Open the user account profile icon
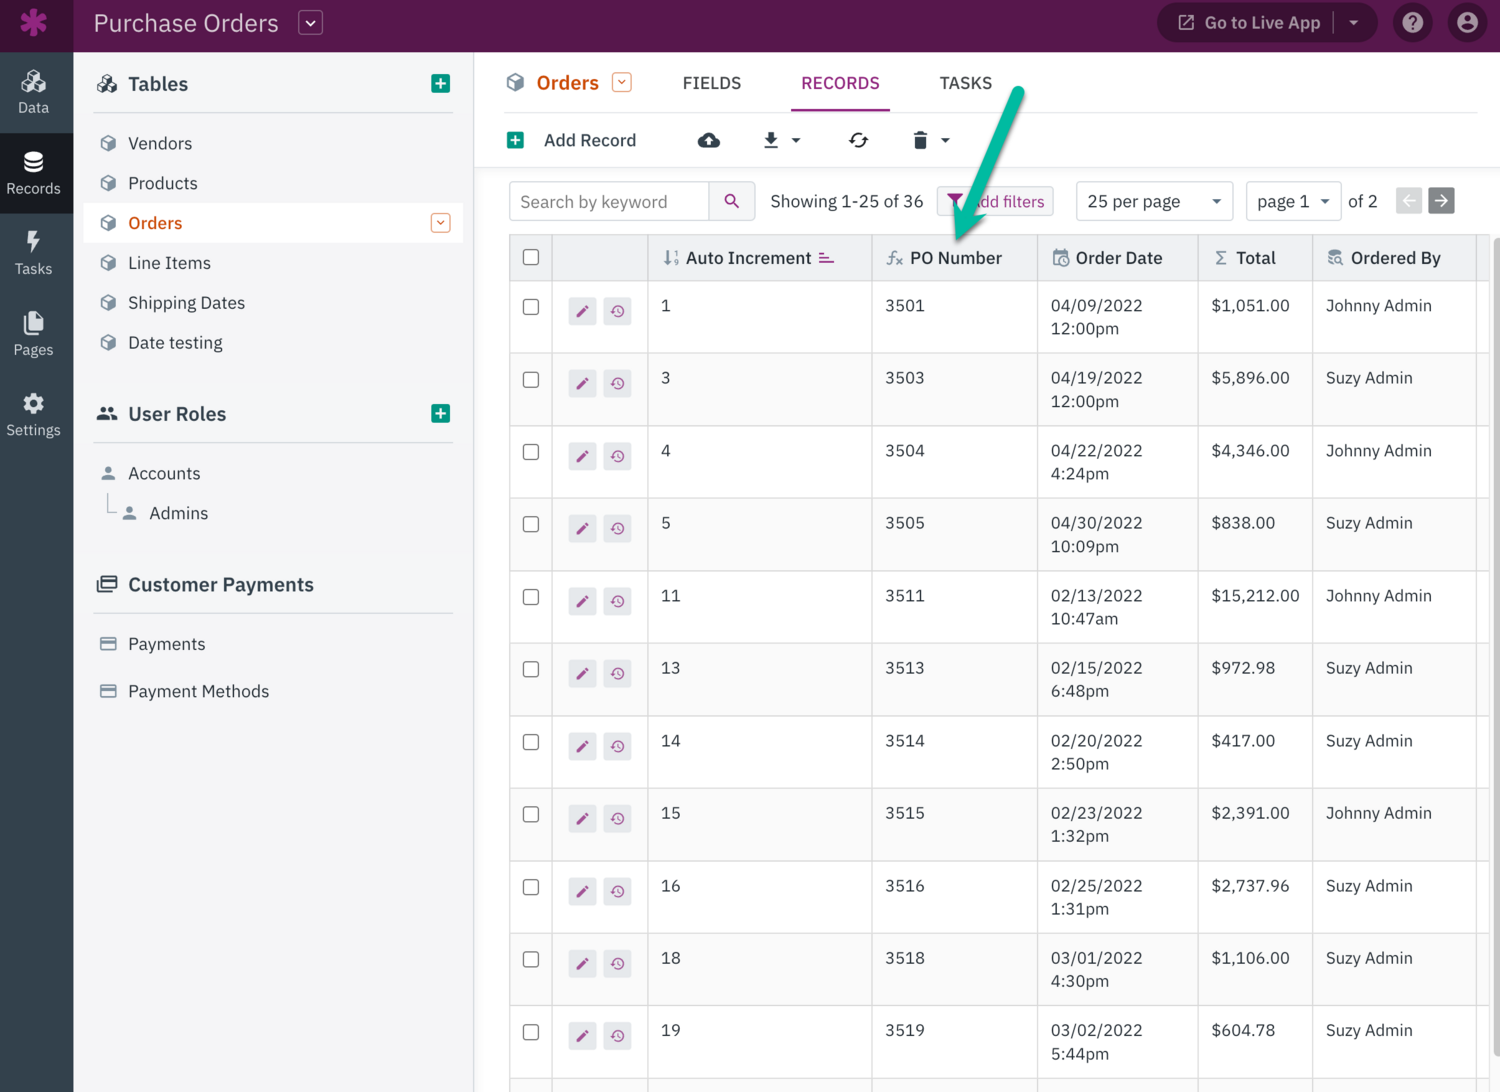The width and height of the screenshot is (1500, 1092). 1467,23
